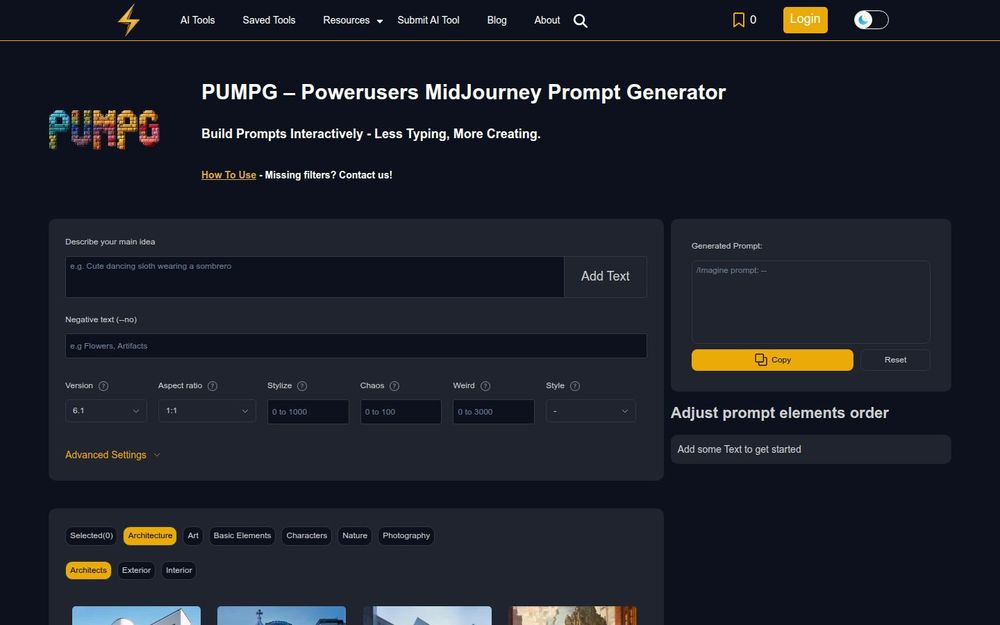Click the Aspect ratio help icon
The image size is (1000, 625).
click(212, 386)
